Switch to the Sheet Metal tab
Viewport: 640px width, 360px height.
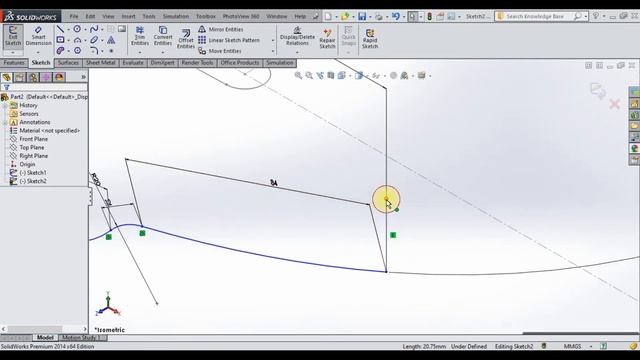[x=100, y=63]
